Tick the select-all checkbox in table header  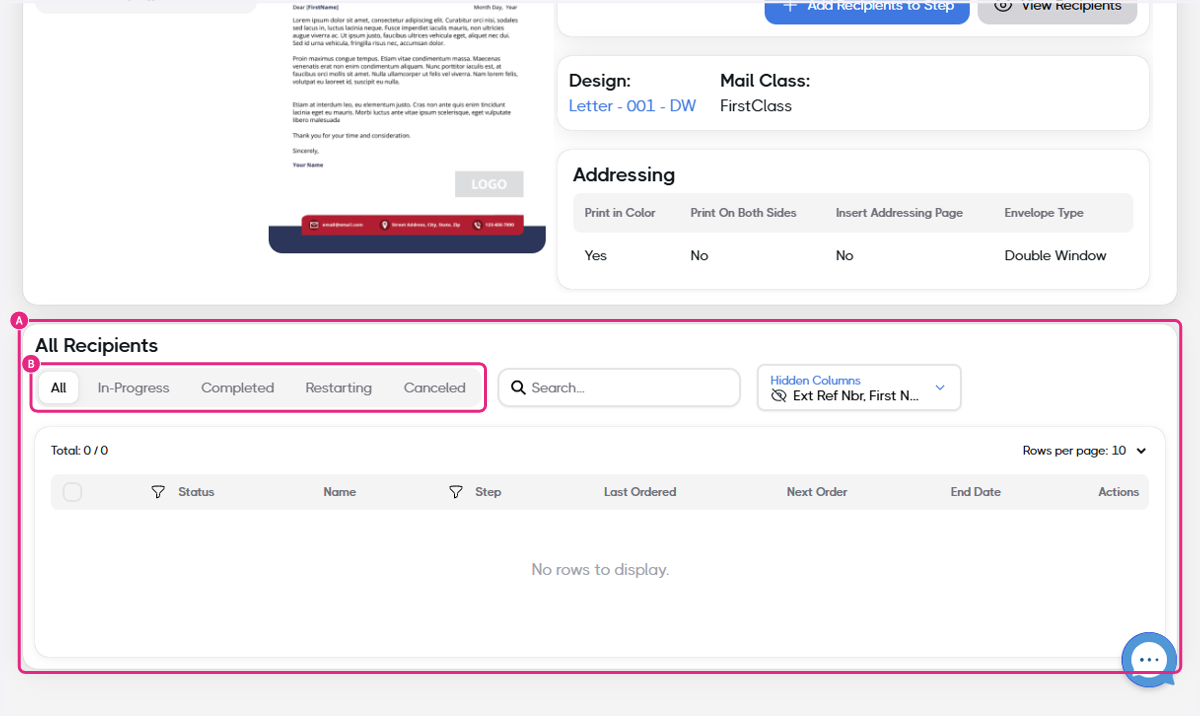click(72, 492)
